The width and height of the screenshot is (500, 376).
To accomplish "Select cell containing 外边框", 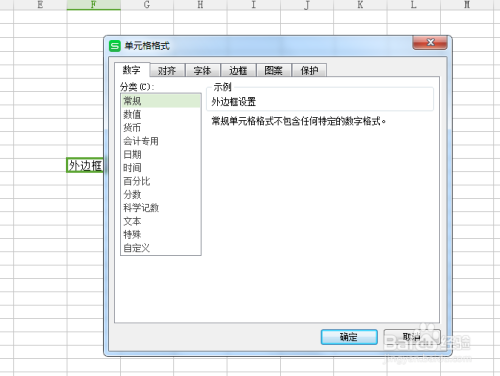I will coord(85,165).
